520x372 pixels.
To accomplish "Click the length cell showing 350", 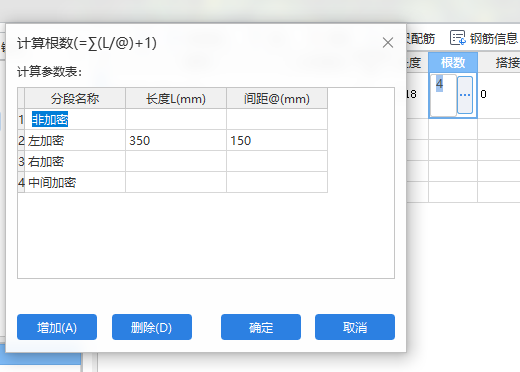I will (x=176, y=140).
